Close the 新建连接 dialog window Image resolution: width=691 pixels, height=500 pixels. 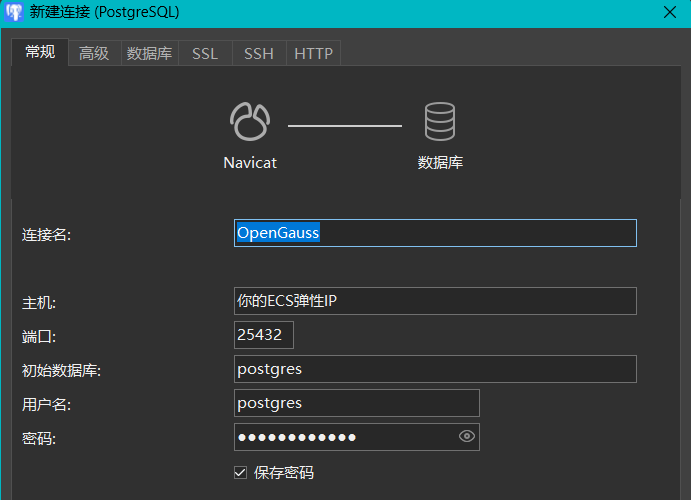[x=670, y=12]
